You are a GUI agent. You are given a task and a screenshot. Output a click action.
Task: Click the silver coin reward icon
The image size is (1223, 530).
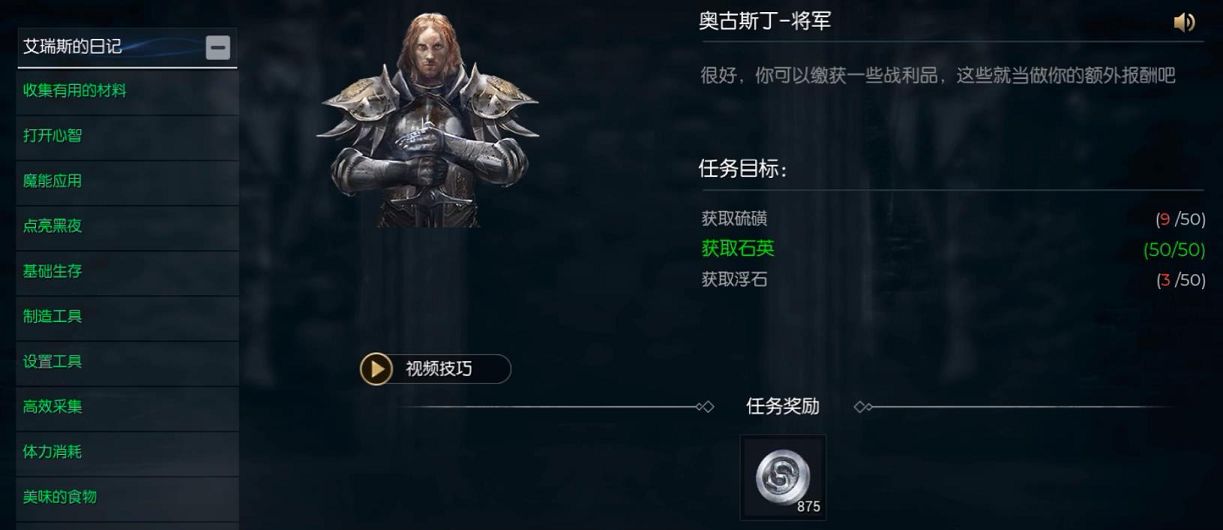[x=783, y=477]
